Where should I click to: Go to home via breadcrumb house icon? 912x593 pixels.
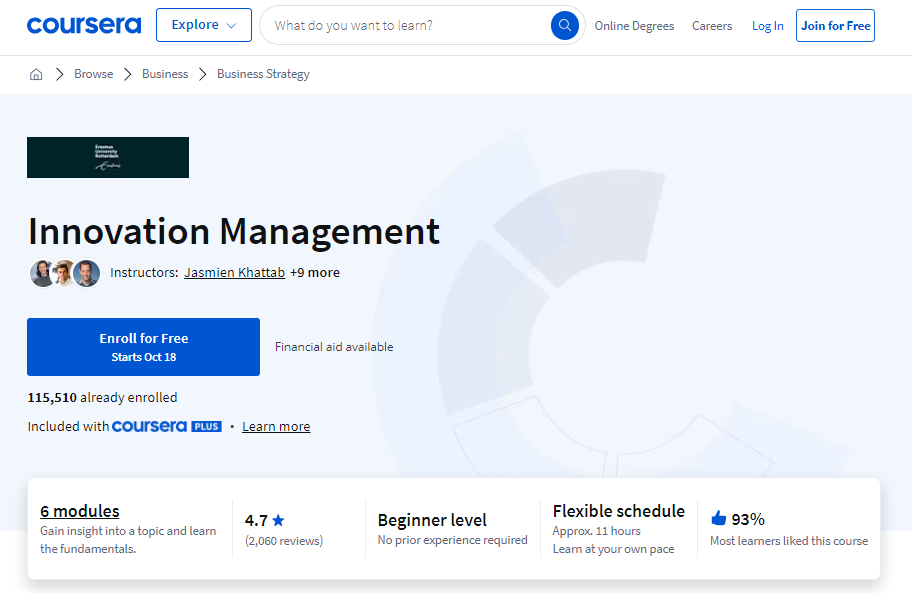tap(36, 74)
